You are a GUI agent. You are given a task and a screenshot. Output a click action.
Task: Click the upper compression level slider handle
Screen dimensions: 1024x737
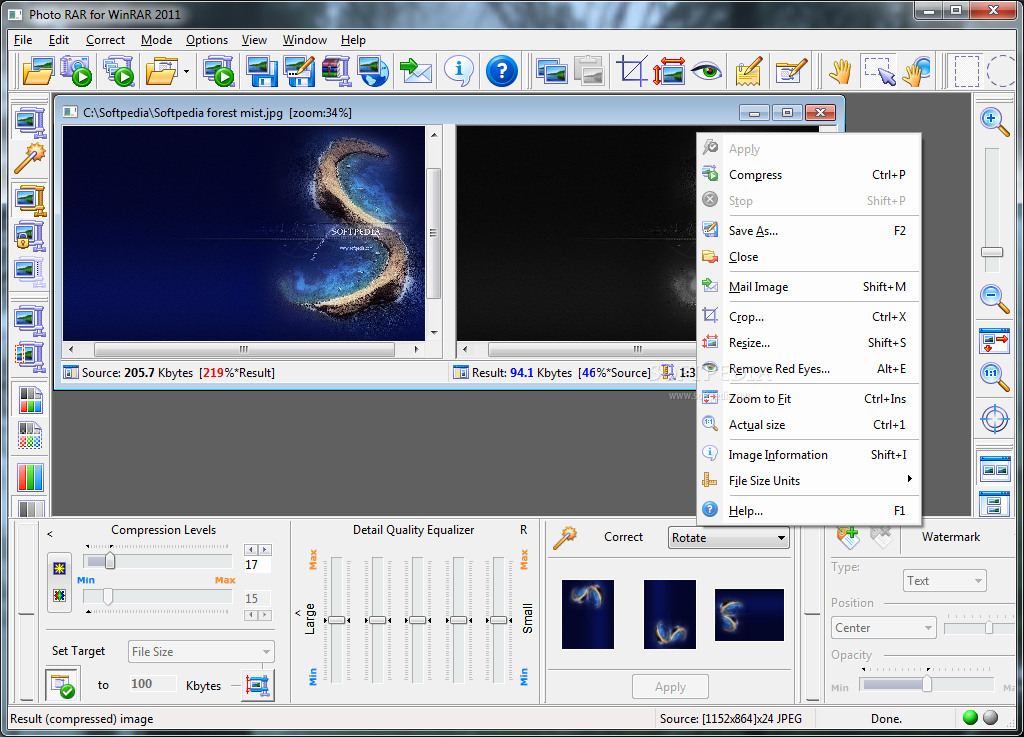pos(110,561)
